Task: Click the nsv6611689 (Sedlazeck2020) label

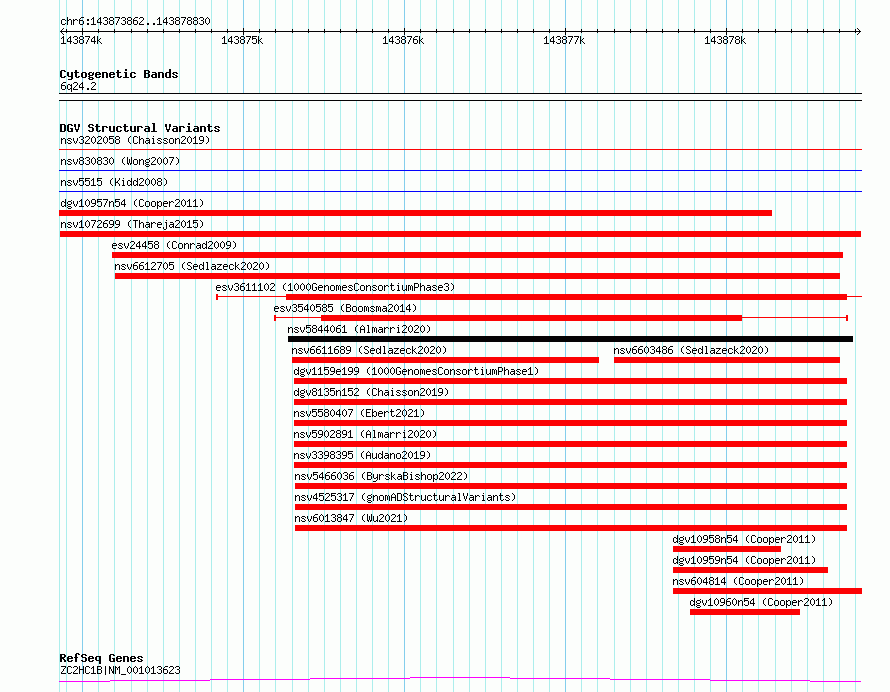Action: 369,350
